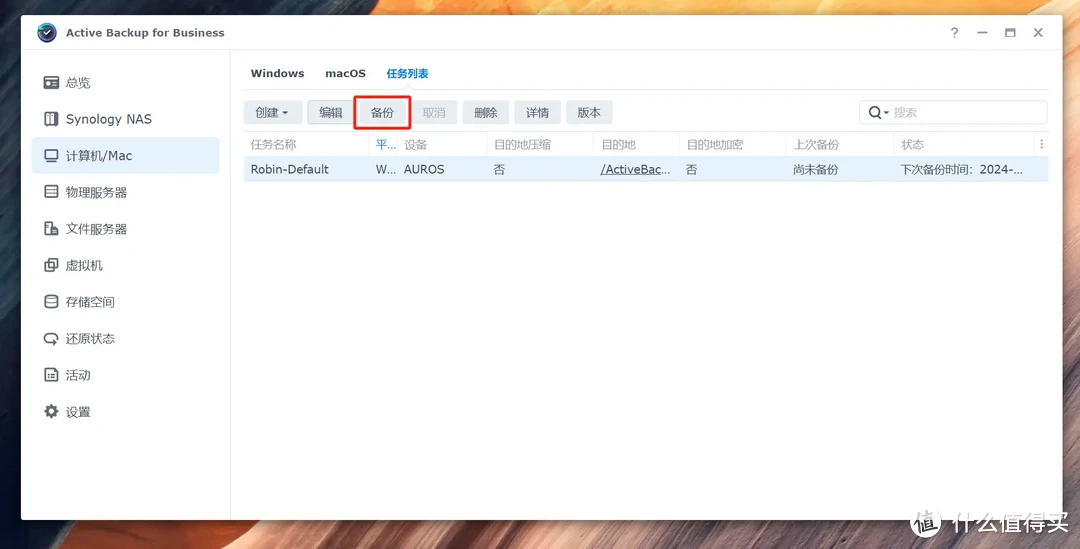Switch to the 任务列表 tab
1080x549 pixels.
(x=407, y=73)
